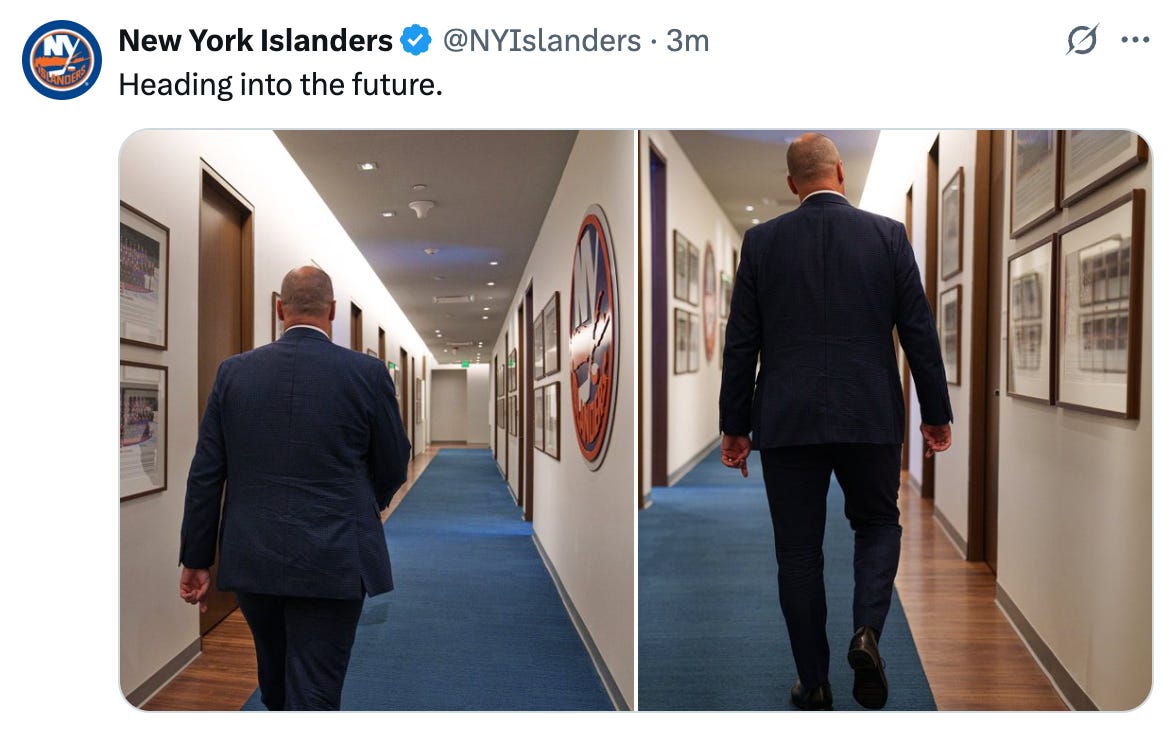Click the ceiling smoke detector in left photo
This screenshot has width=1170, height=732.
422,208
